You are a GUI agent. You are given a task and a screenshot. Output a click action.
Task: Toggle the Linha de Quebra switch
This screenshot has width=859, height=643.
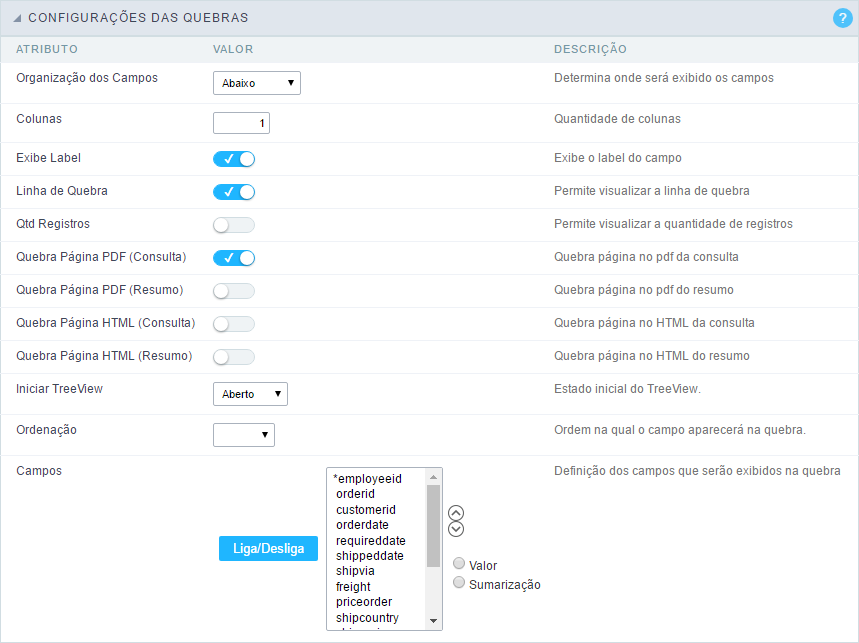pos(234,192)
